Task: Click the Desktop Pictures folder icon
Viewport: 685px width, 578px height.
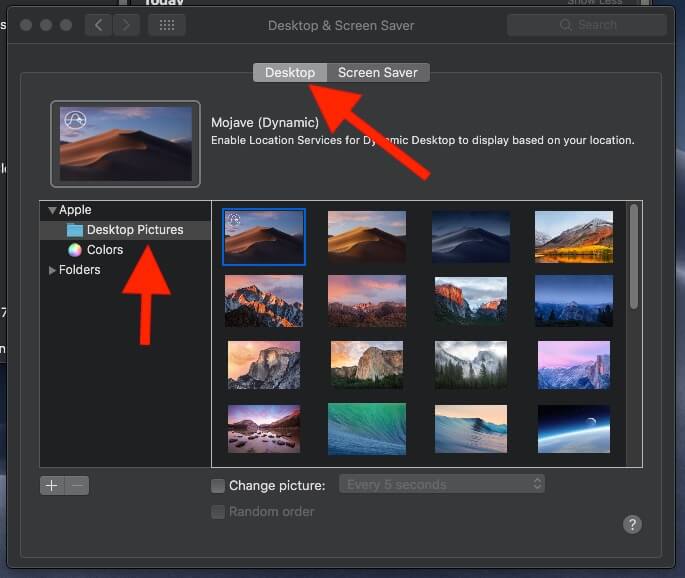Action: coord(75,230)
